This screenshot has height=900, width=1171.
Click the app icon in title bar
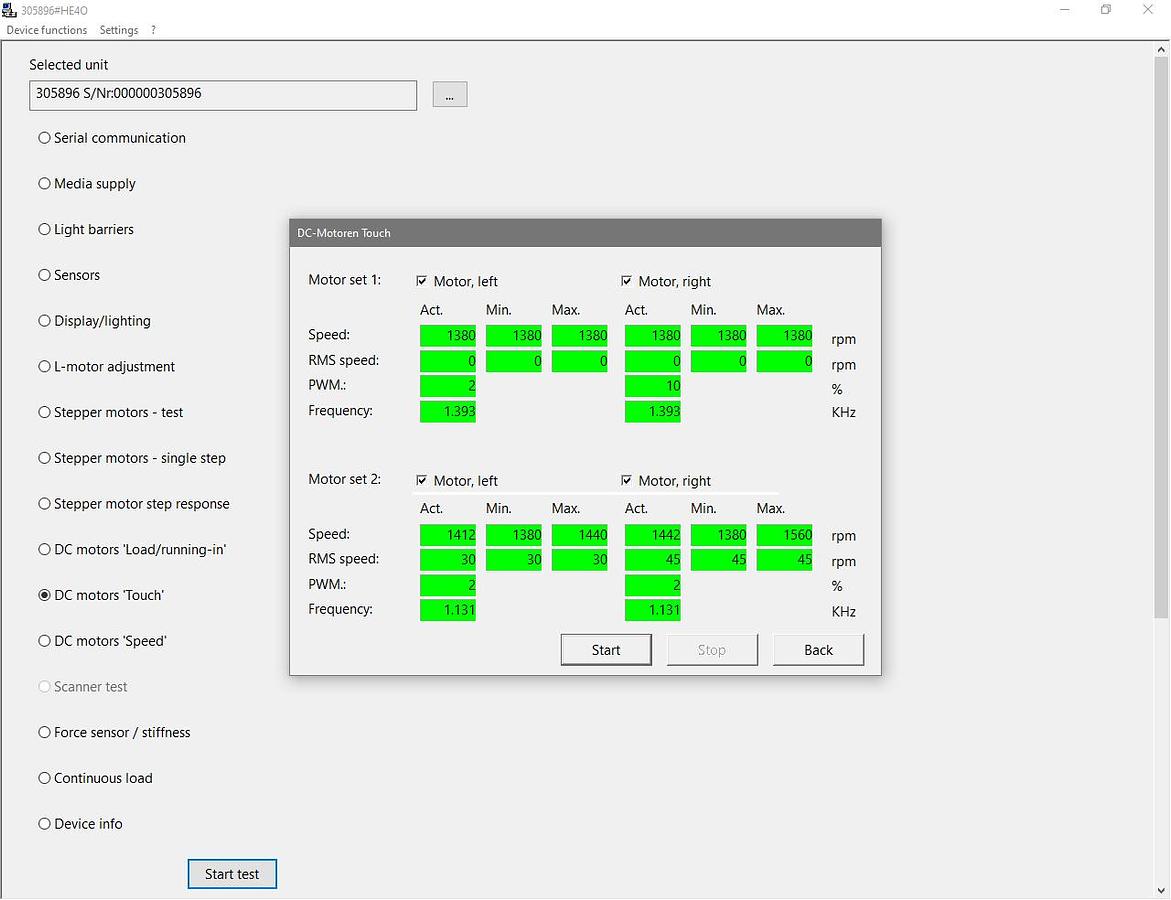tap(10, 10)
